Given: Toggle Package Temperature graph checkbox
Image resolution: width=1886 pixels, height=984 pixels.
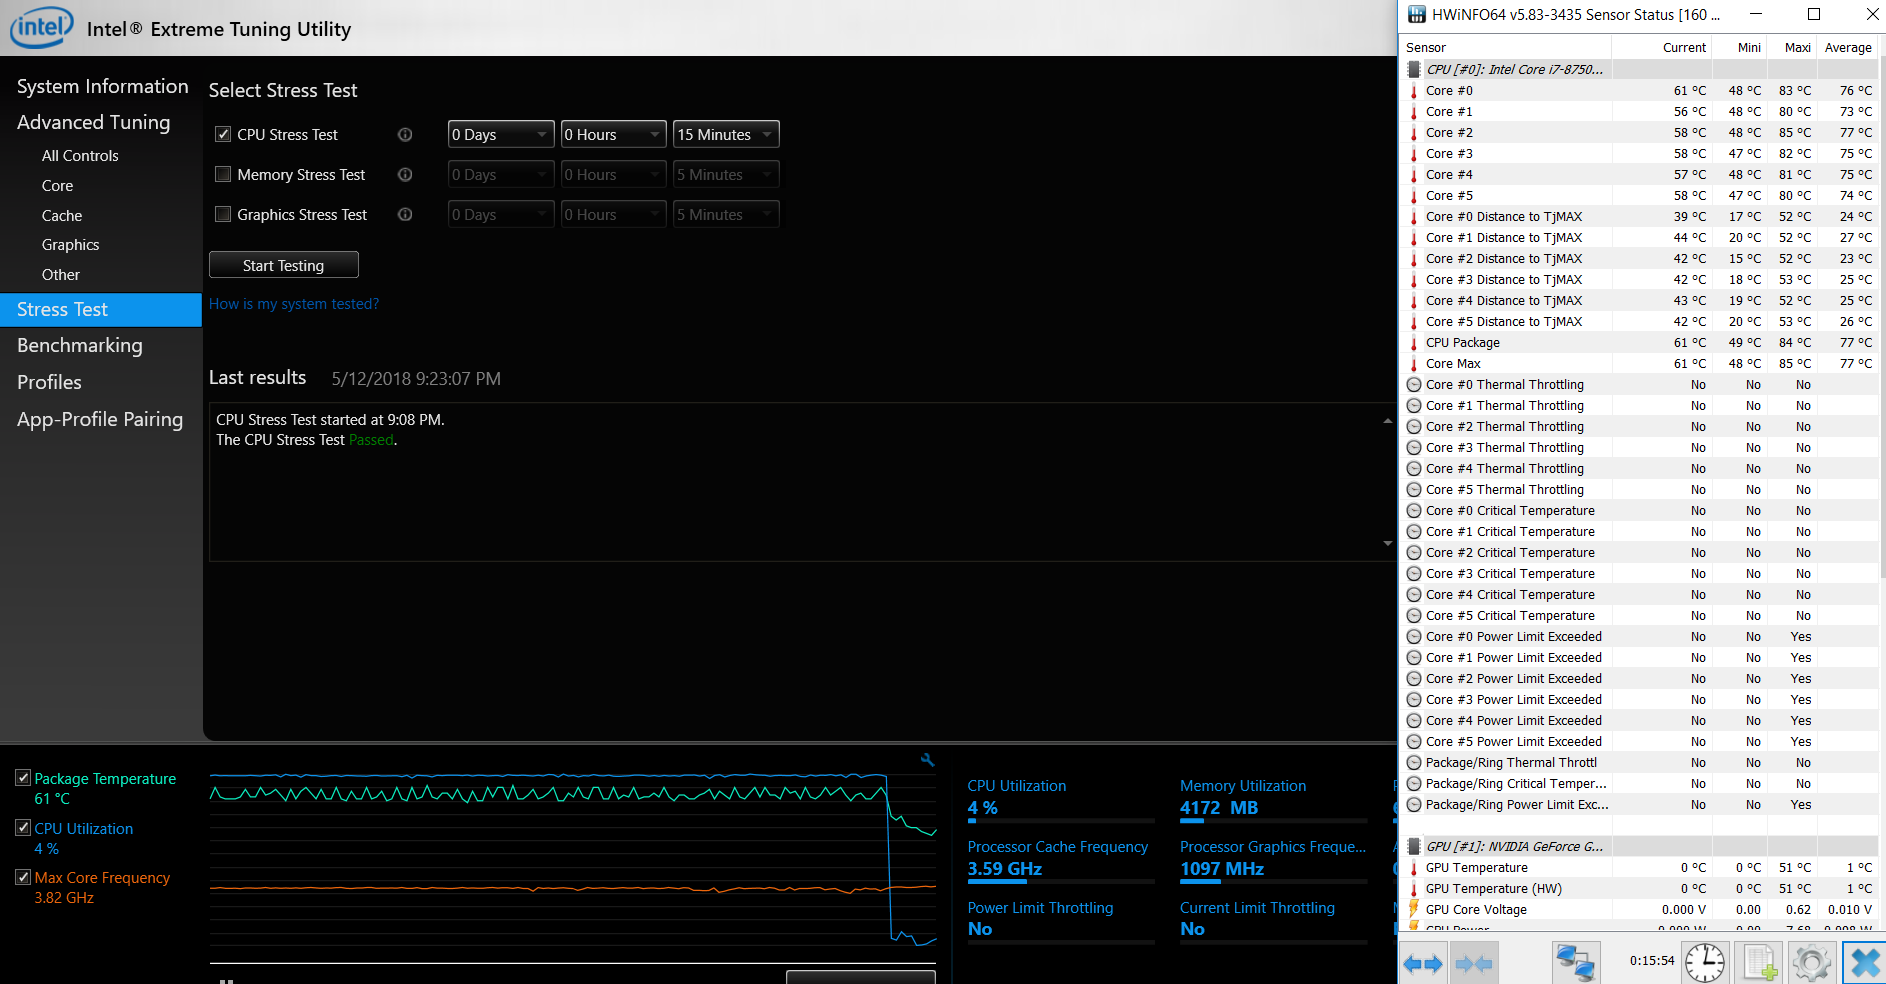Looking at the screenshot, I should (23, 777).
